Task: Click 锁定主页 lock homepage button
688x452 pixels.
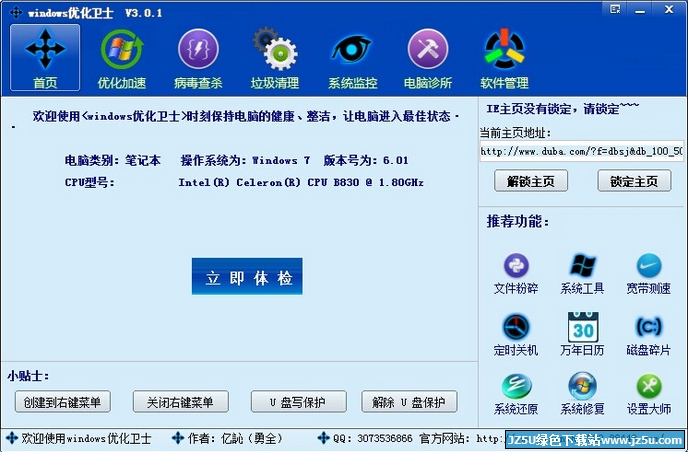Action: (x=634, y=181)
